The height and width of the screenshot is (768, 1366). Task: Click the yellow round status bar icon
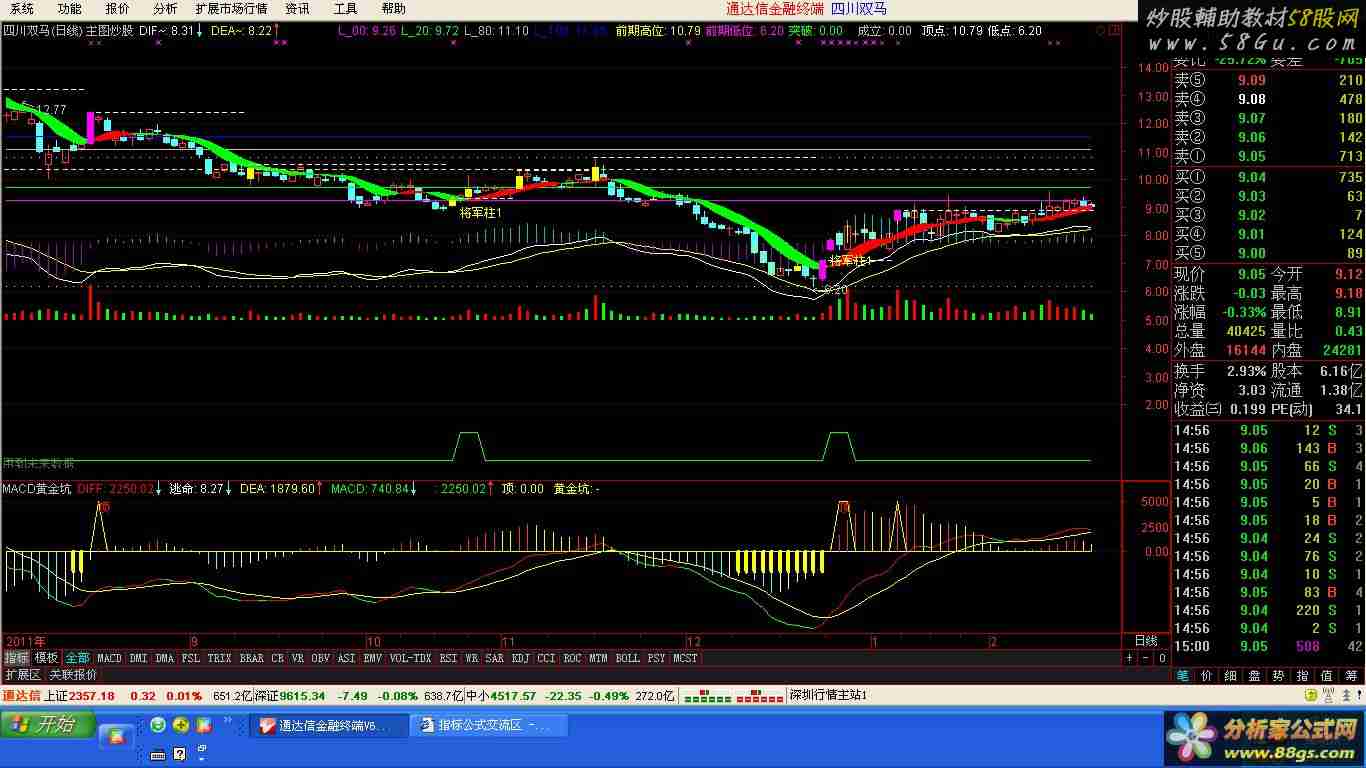click(x=1311, y=694)
